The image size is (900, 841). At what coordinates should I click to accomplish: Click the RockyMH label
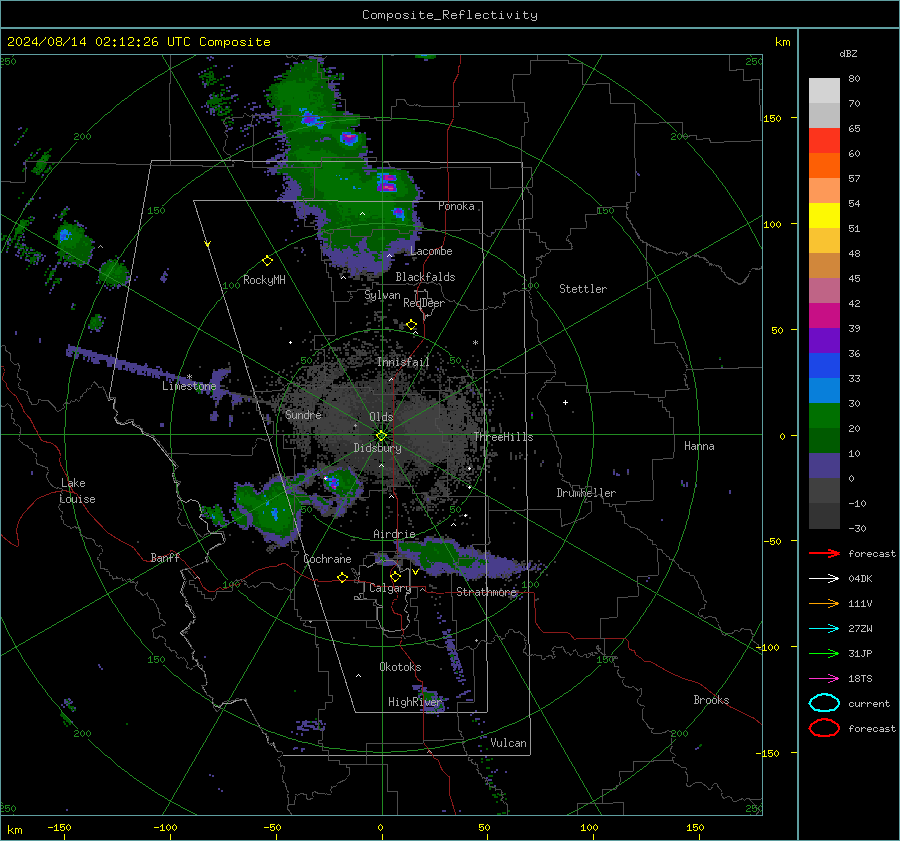[x=264, y=280]
